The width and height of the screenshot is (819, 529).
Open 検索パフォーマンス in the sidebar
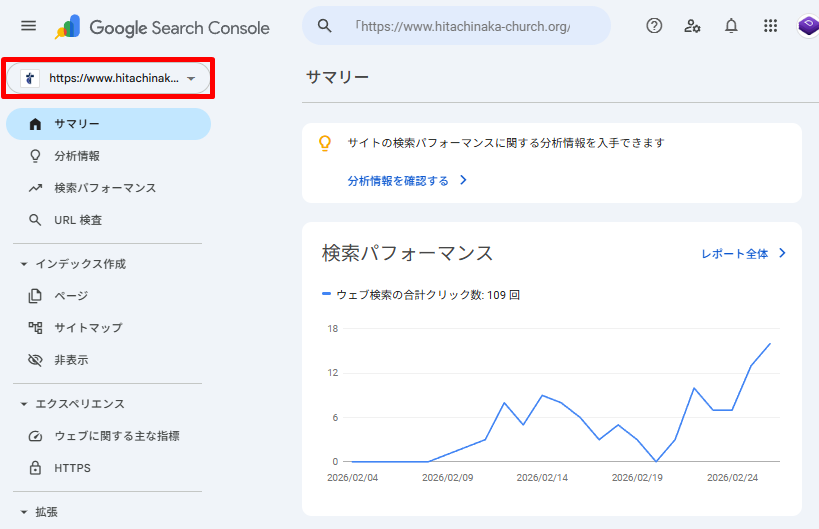105,188
